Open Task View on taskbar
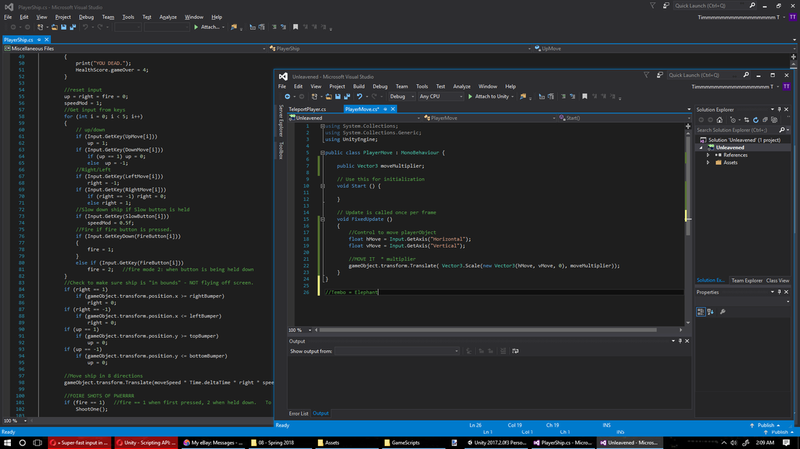800x449 pixels. click(x=37, y=442)
